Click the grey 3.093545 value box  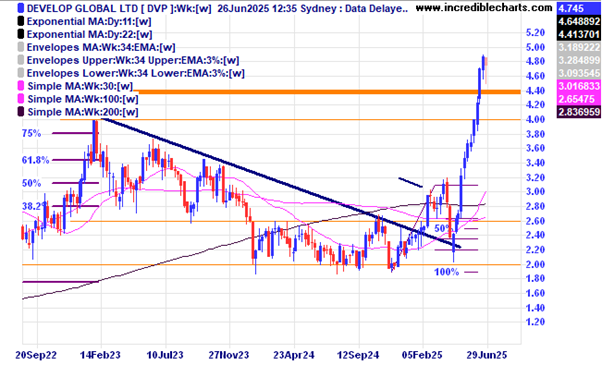[x=578, y=73]
